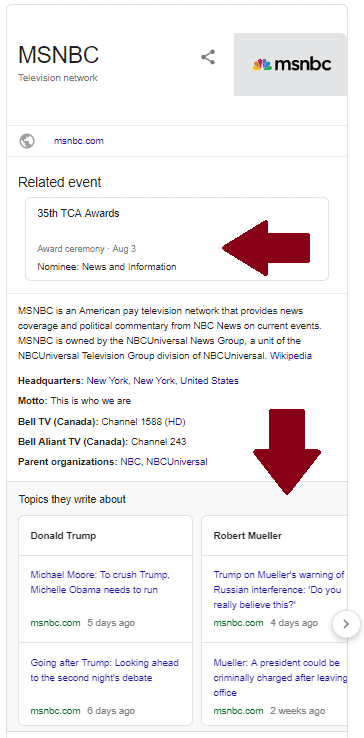Open the 35th TCA Awards event card
Image resolution: width=364 pixels, height=738 pixels.
tap(177, 239)
